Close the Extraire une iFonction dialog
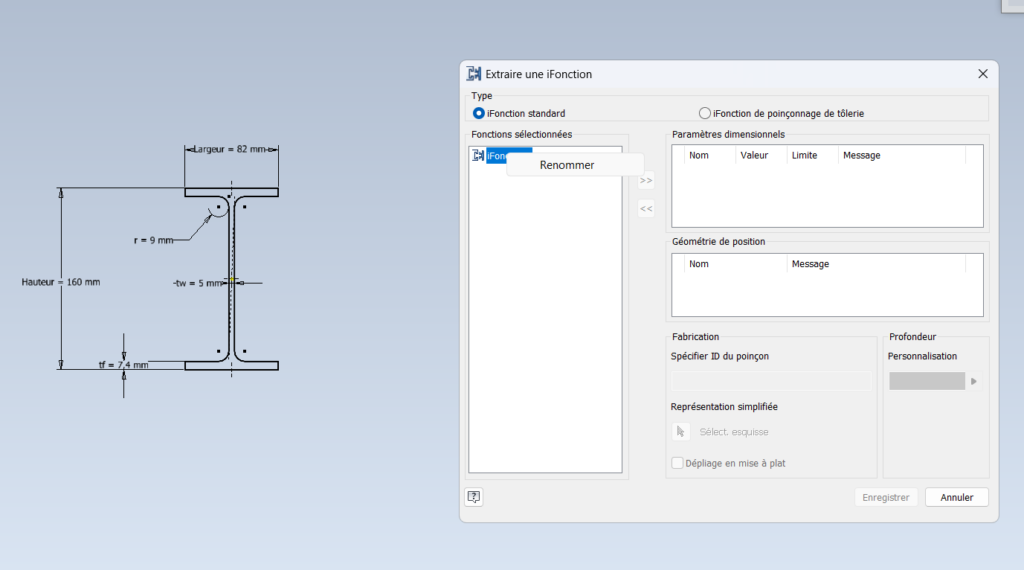The height and width of the screenshot is (570, 1024). pyautogui.click(x=983, y=73)
